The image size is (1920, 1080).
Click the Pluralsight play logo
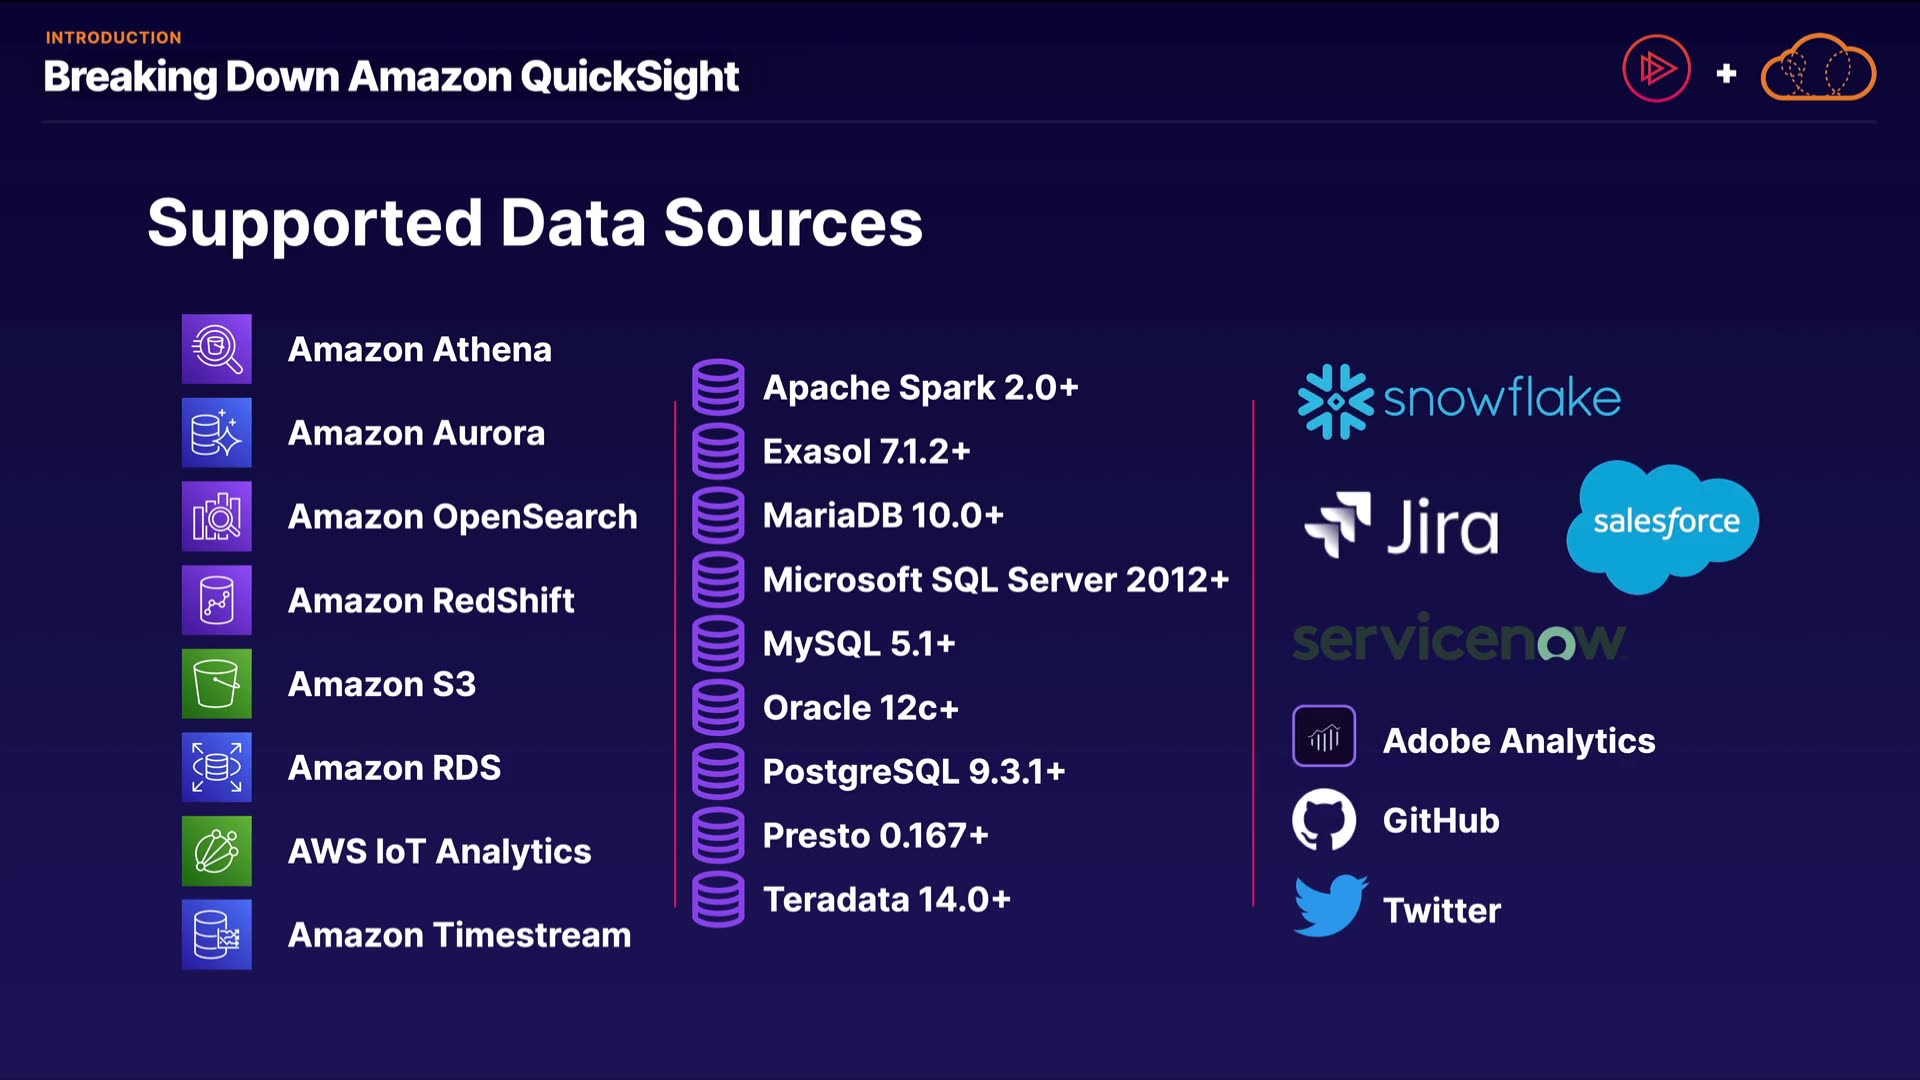click(x=1656, y=69)
